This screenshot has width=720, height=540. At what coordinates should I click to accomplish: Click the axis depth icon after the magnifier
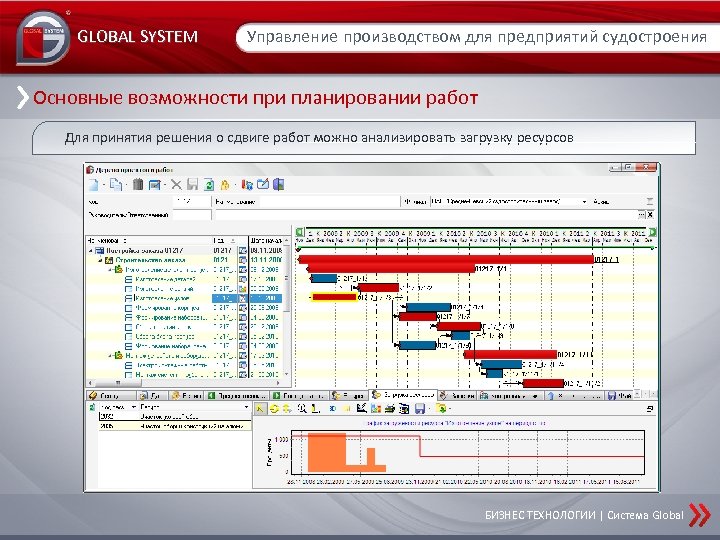(x=315, y=408)
